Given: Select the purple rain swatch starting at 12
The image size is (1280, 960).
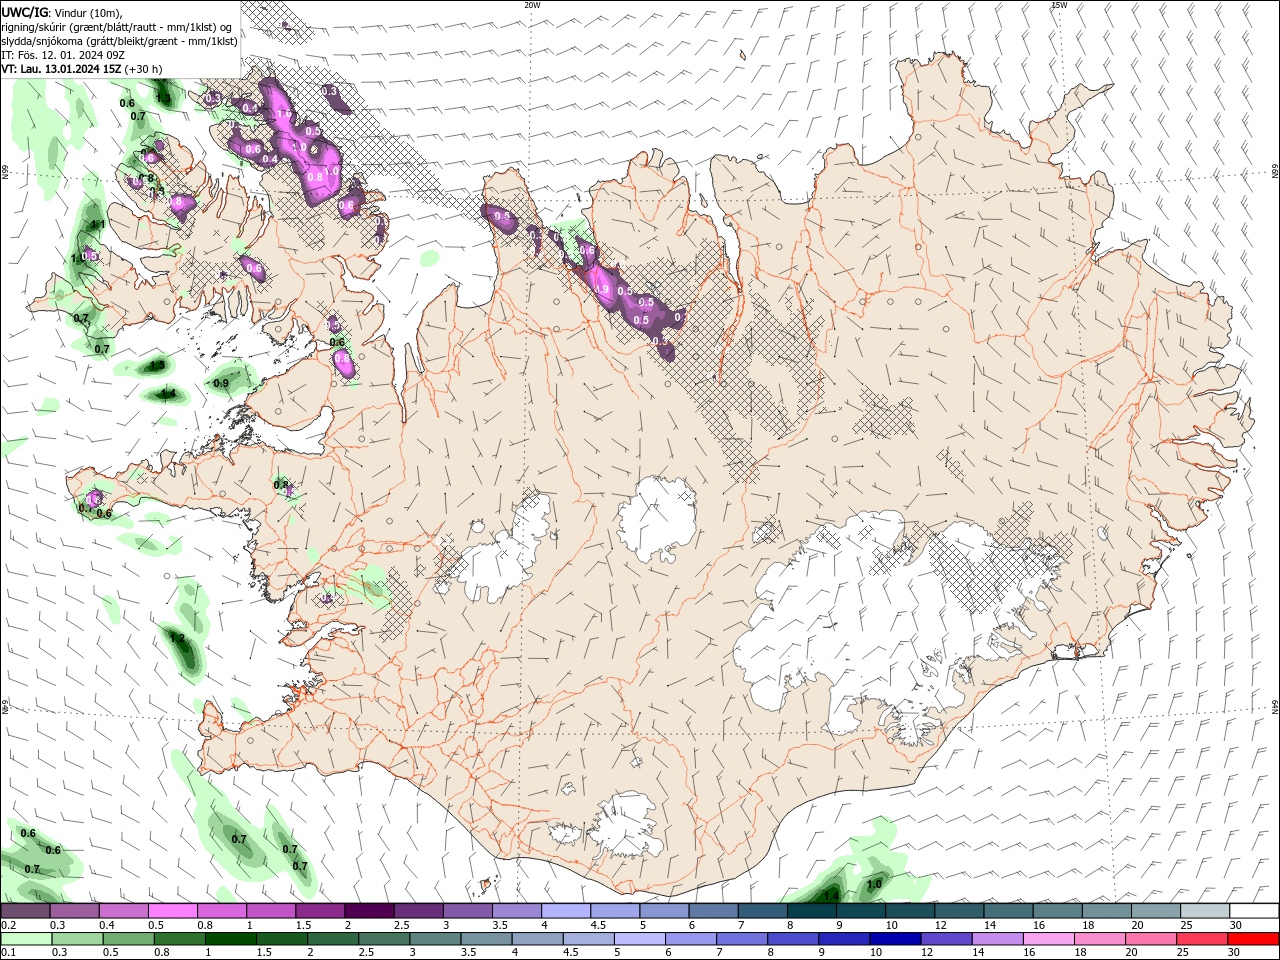Looking at the screenshot, I should coord(945,939).
